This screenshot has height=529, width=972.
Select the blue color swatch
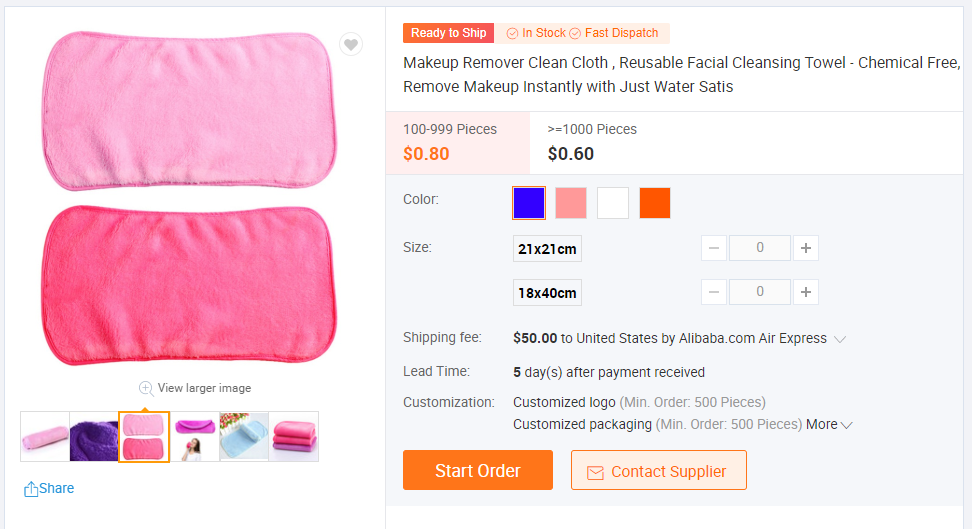coord(529,203)
